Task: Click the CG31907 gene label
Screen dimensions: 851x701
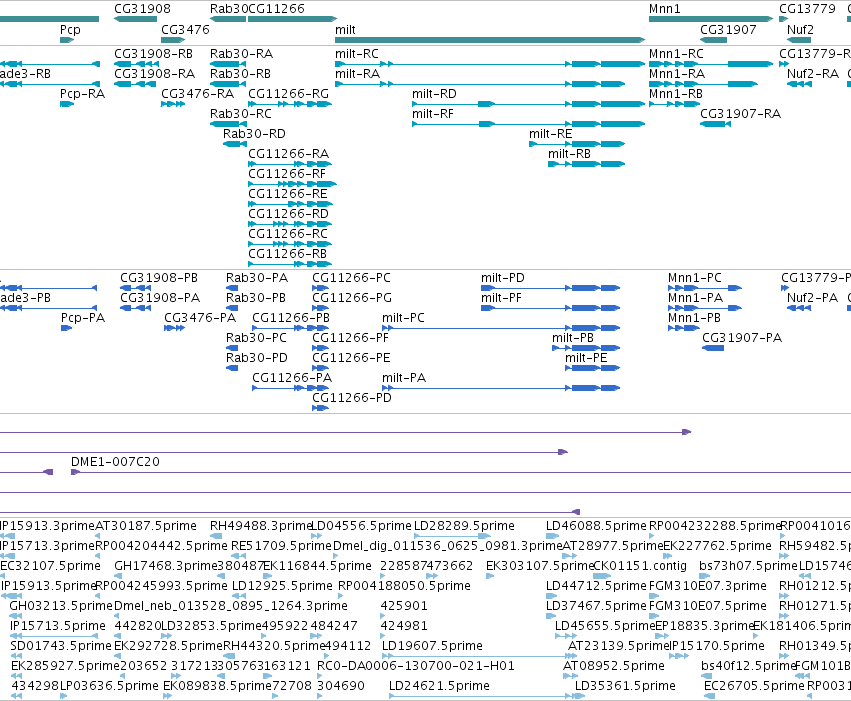Action: [728, 30]
